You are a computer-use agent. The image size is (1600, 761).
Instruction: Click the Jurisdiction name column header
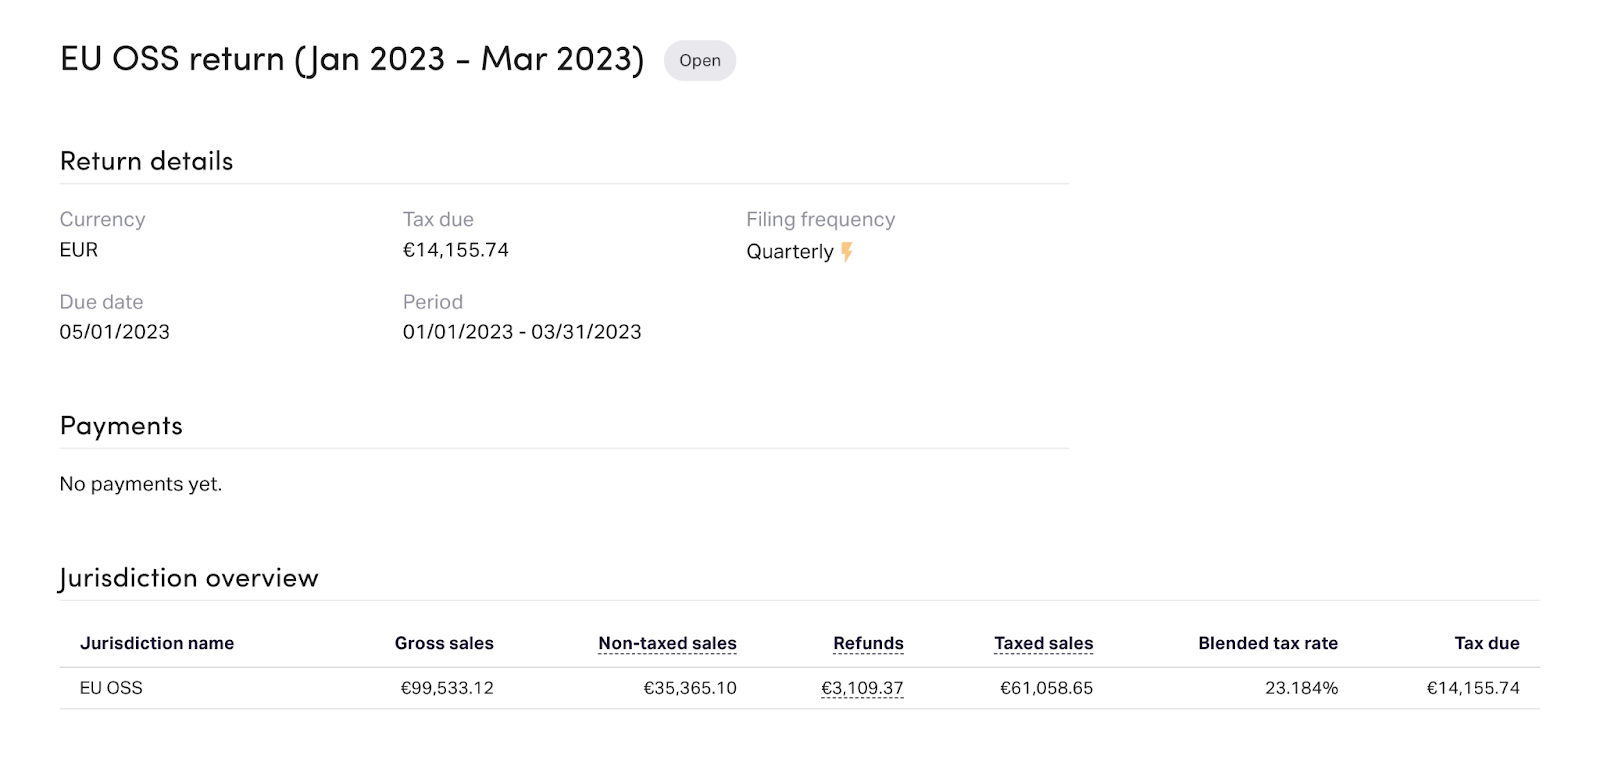(x=157, y=644)
